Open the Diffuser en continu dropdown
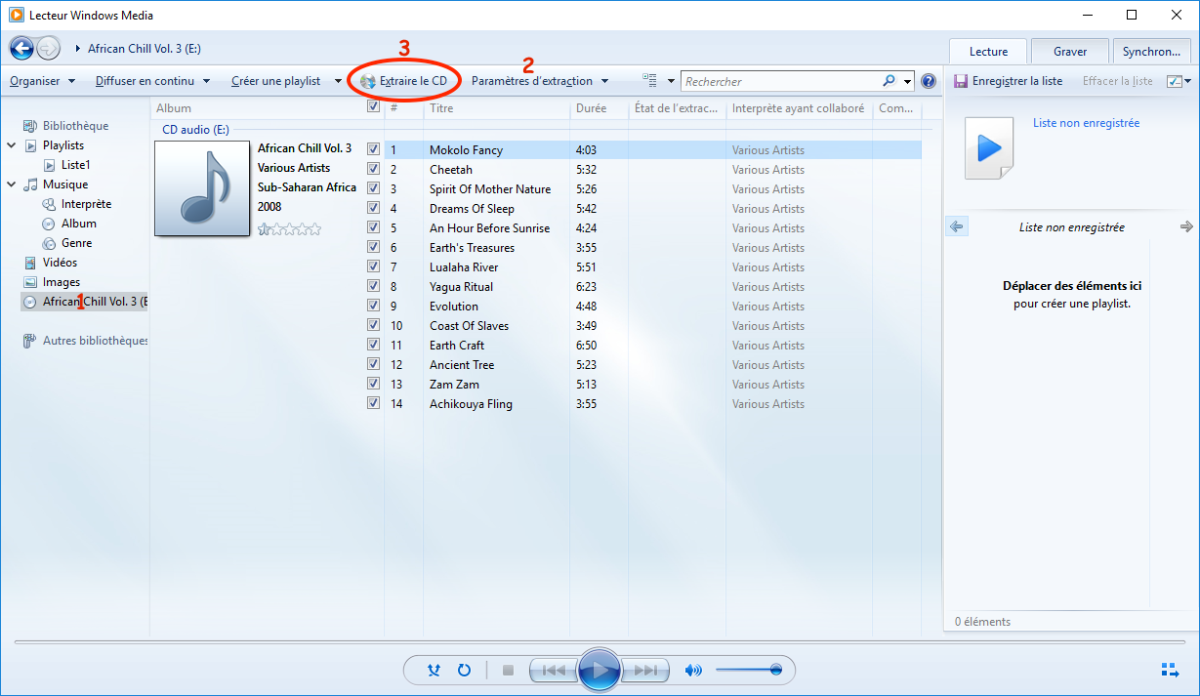This screenshot has width=1200, height=696. pyautogui.click(x=153, y=81)
